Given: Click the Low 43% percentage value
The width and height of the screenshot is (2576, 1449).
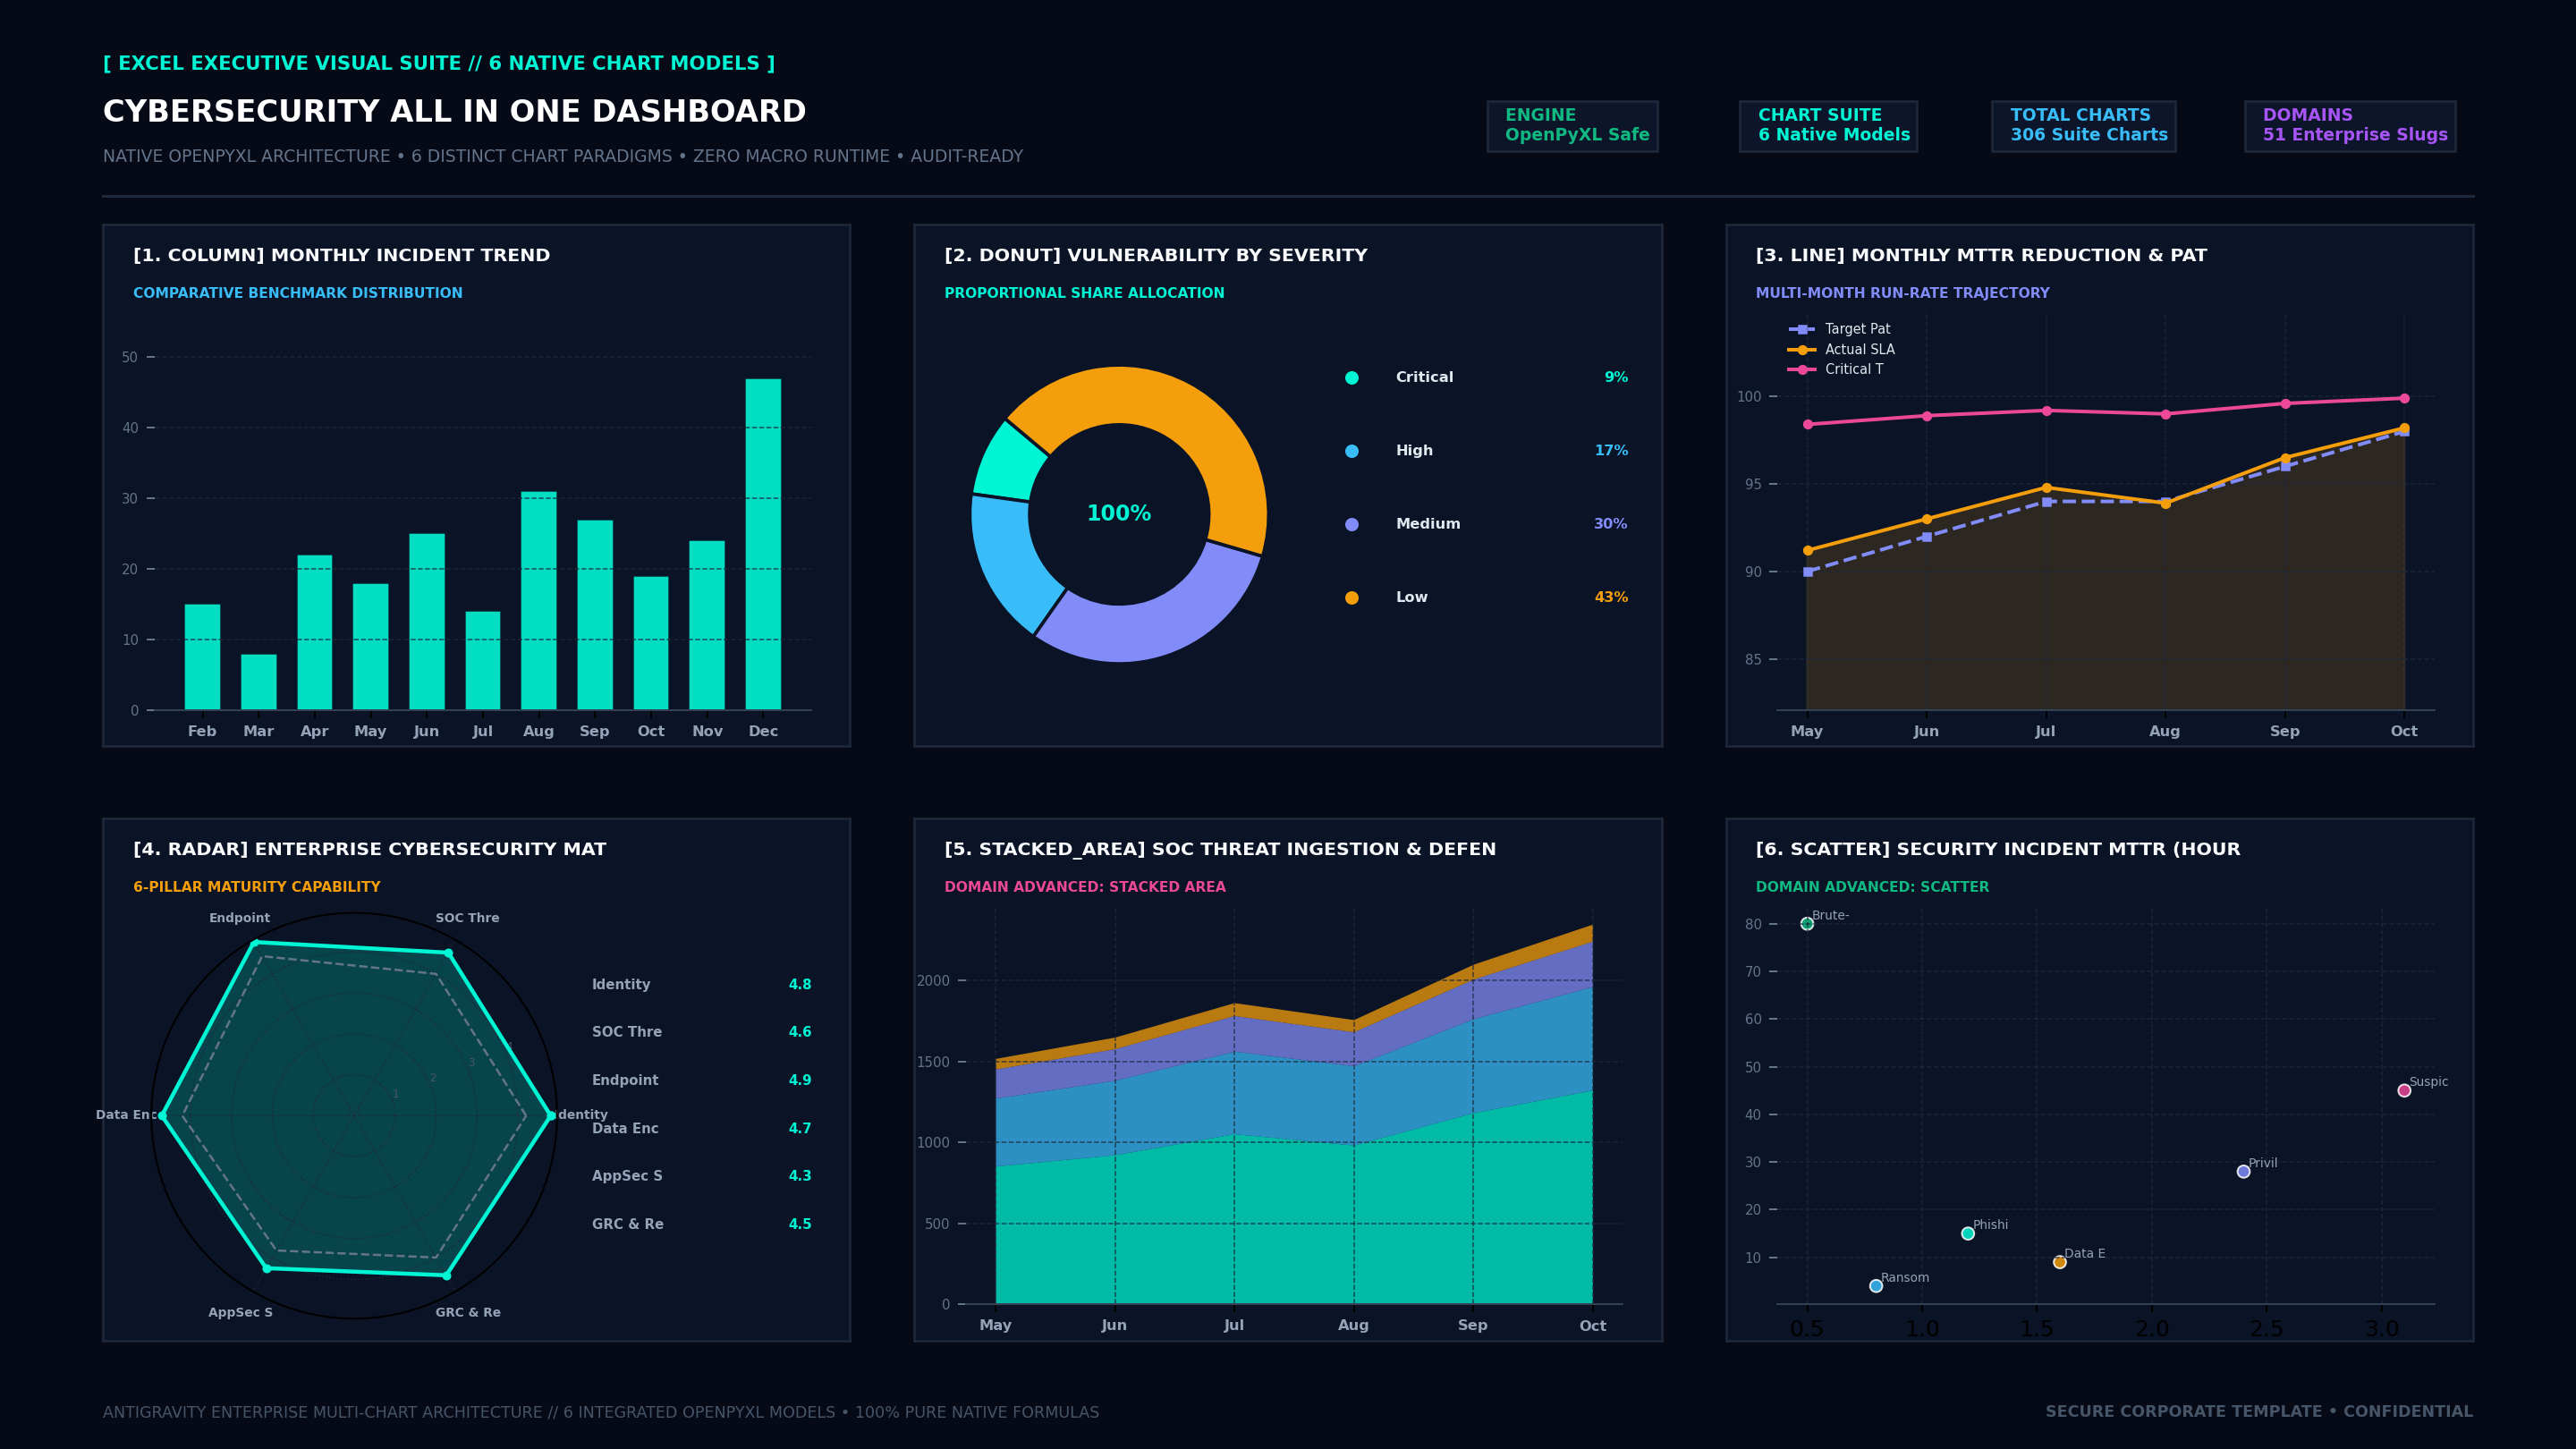Looking at the screenshot, I should coord(1611,598).
